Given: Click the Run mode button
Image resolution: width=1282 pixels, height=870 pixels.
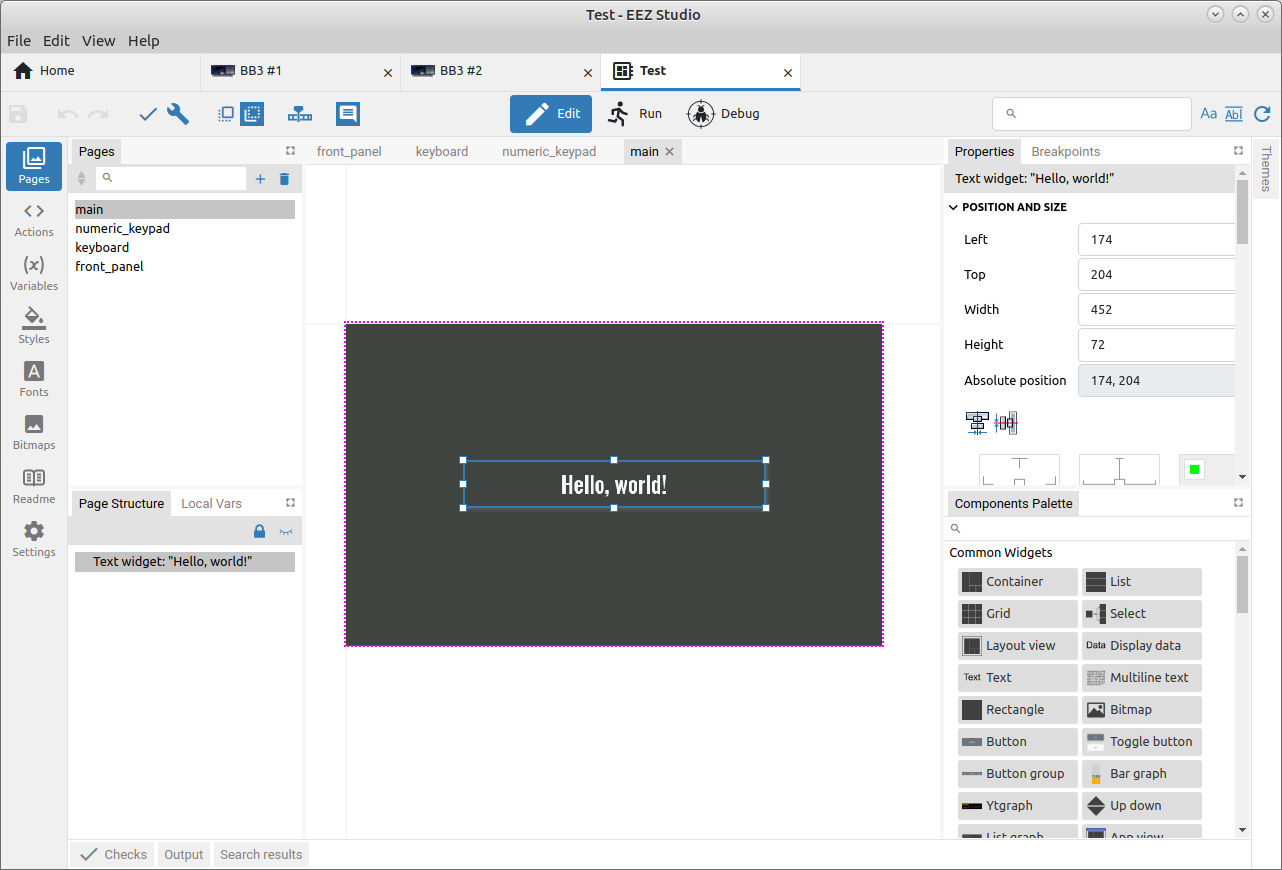Looking at the screenshot, I should (x=635, y=114).
